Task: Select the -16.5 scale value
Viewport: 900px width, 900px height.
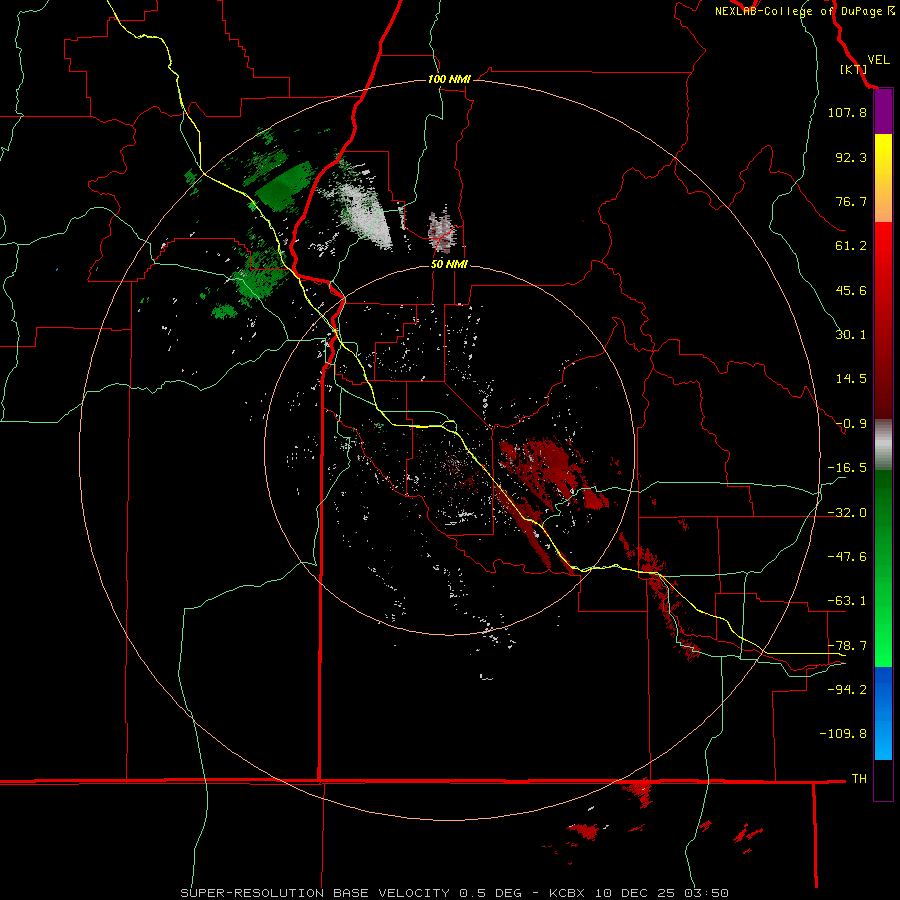Action: pos(847,468)
